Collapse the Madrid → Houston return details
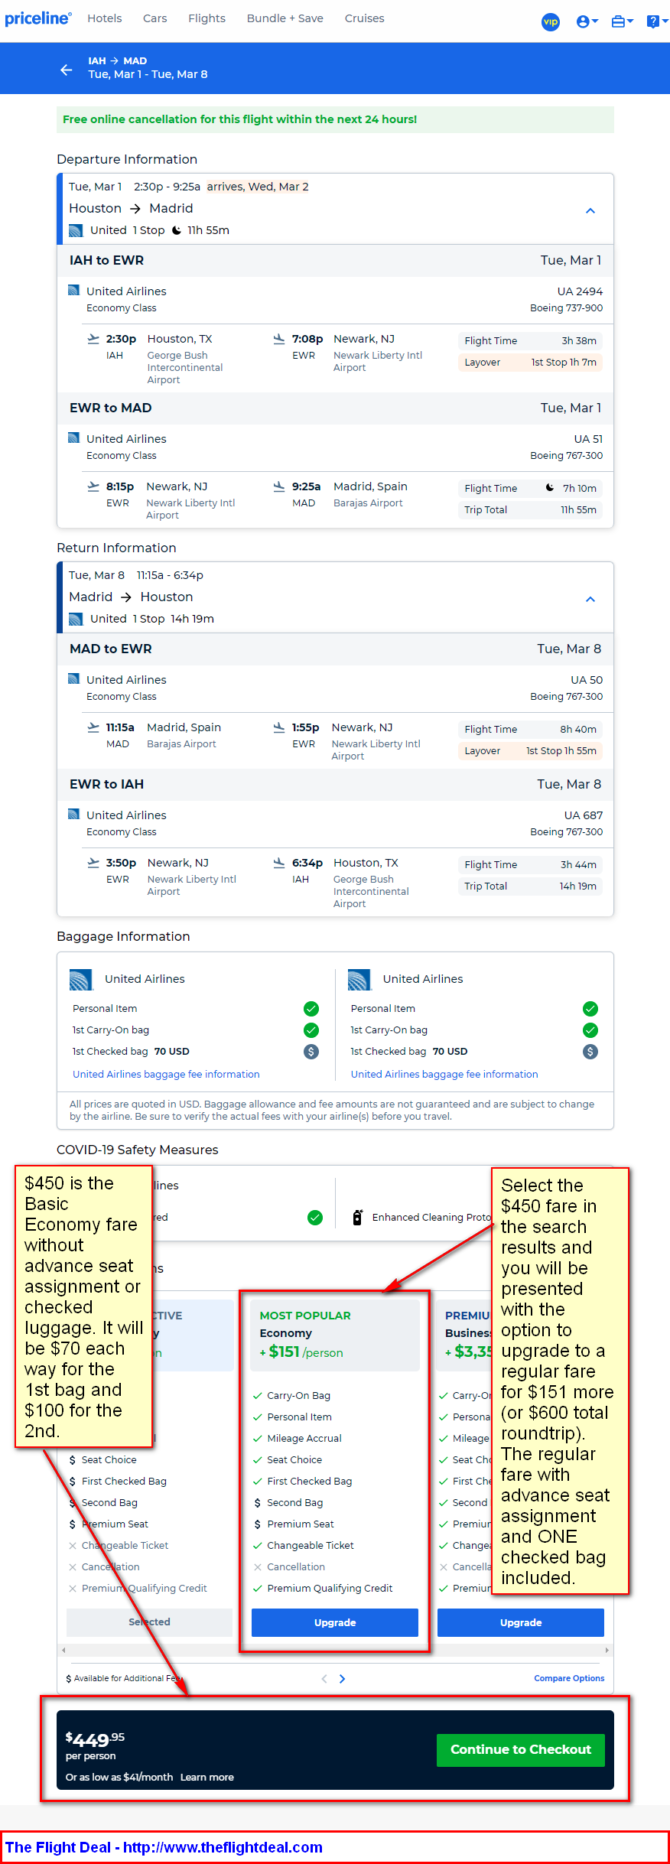 pyautogui.click(x=590, y=599)
